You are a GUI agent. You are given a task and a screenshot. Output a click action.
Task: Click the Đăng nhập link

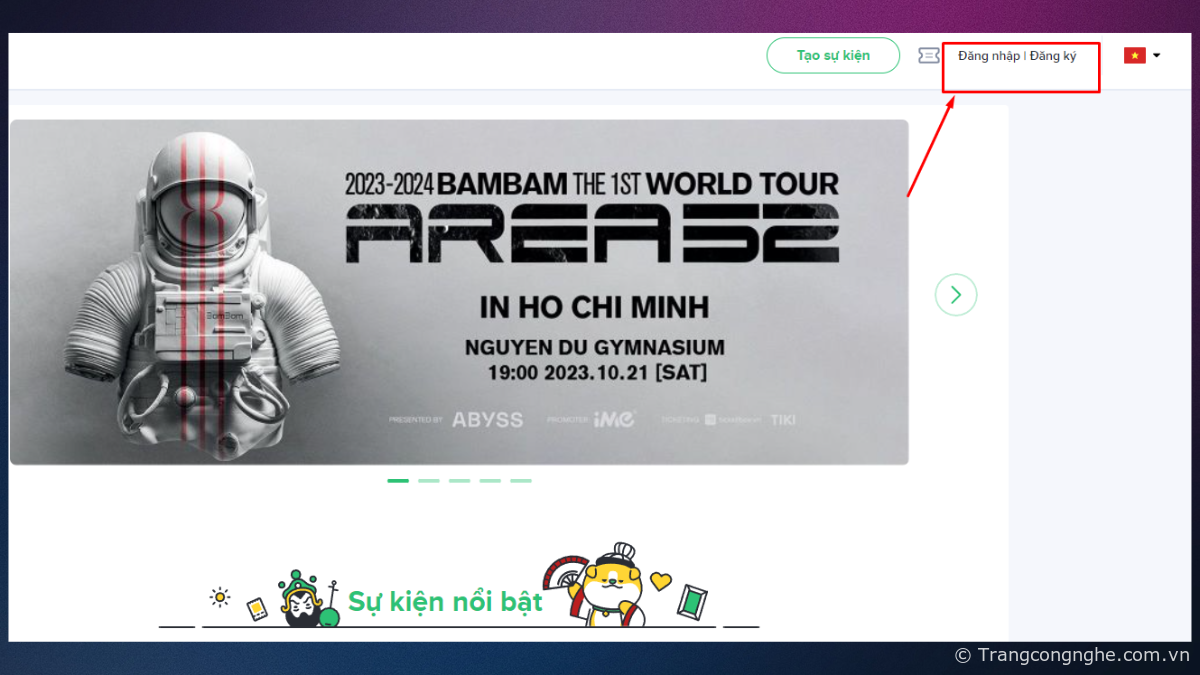click(x=989, y=56)
